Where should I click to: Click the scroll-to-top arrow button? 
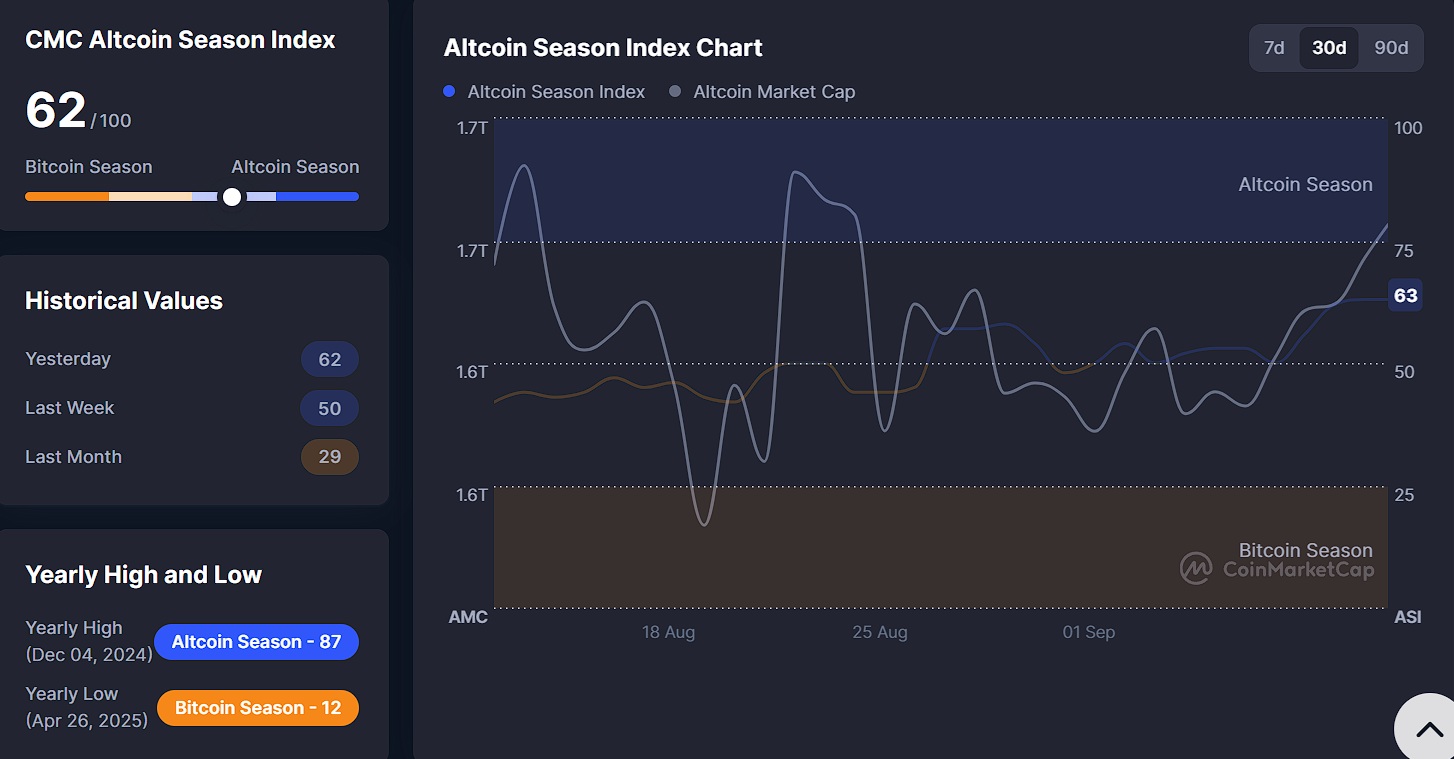tap(1428, 729)
